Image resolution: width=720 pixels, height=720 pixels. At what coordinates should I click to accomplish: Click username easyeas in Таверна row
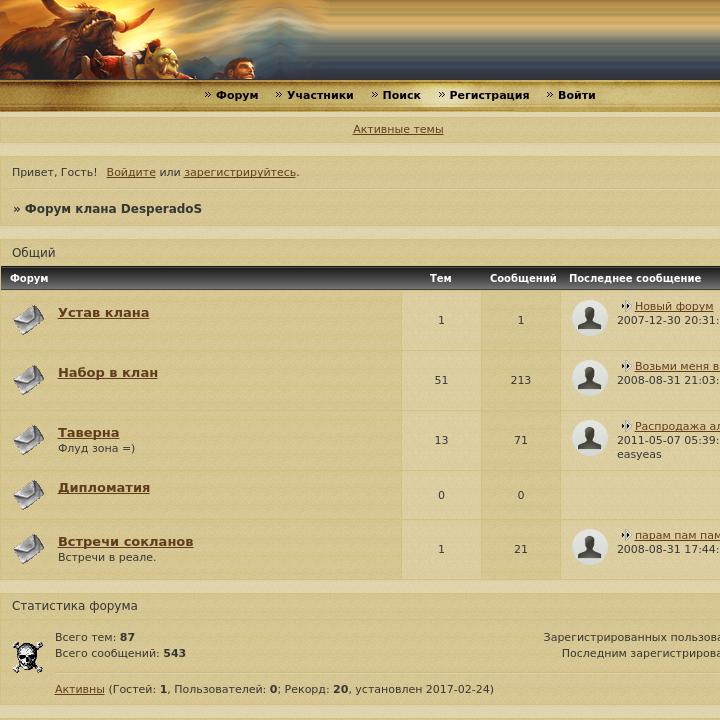(639, 455)
